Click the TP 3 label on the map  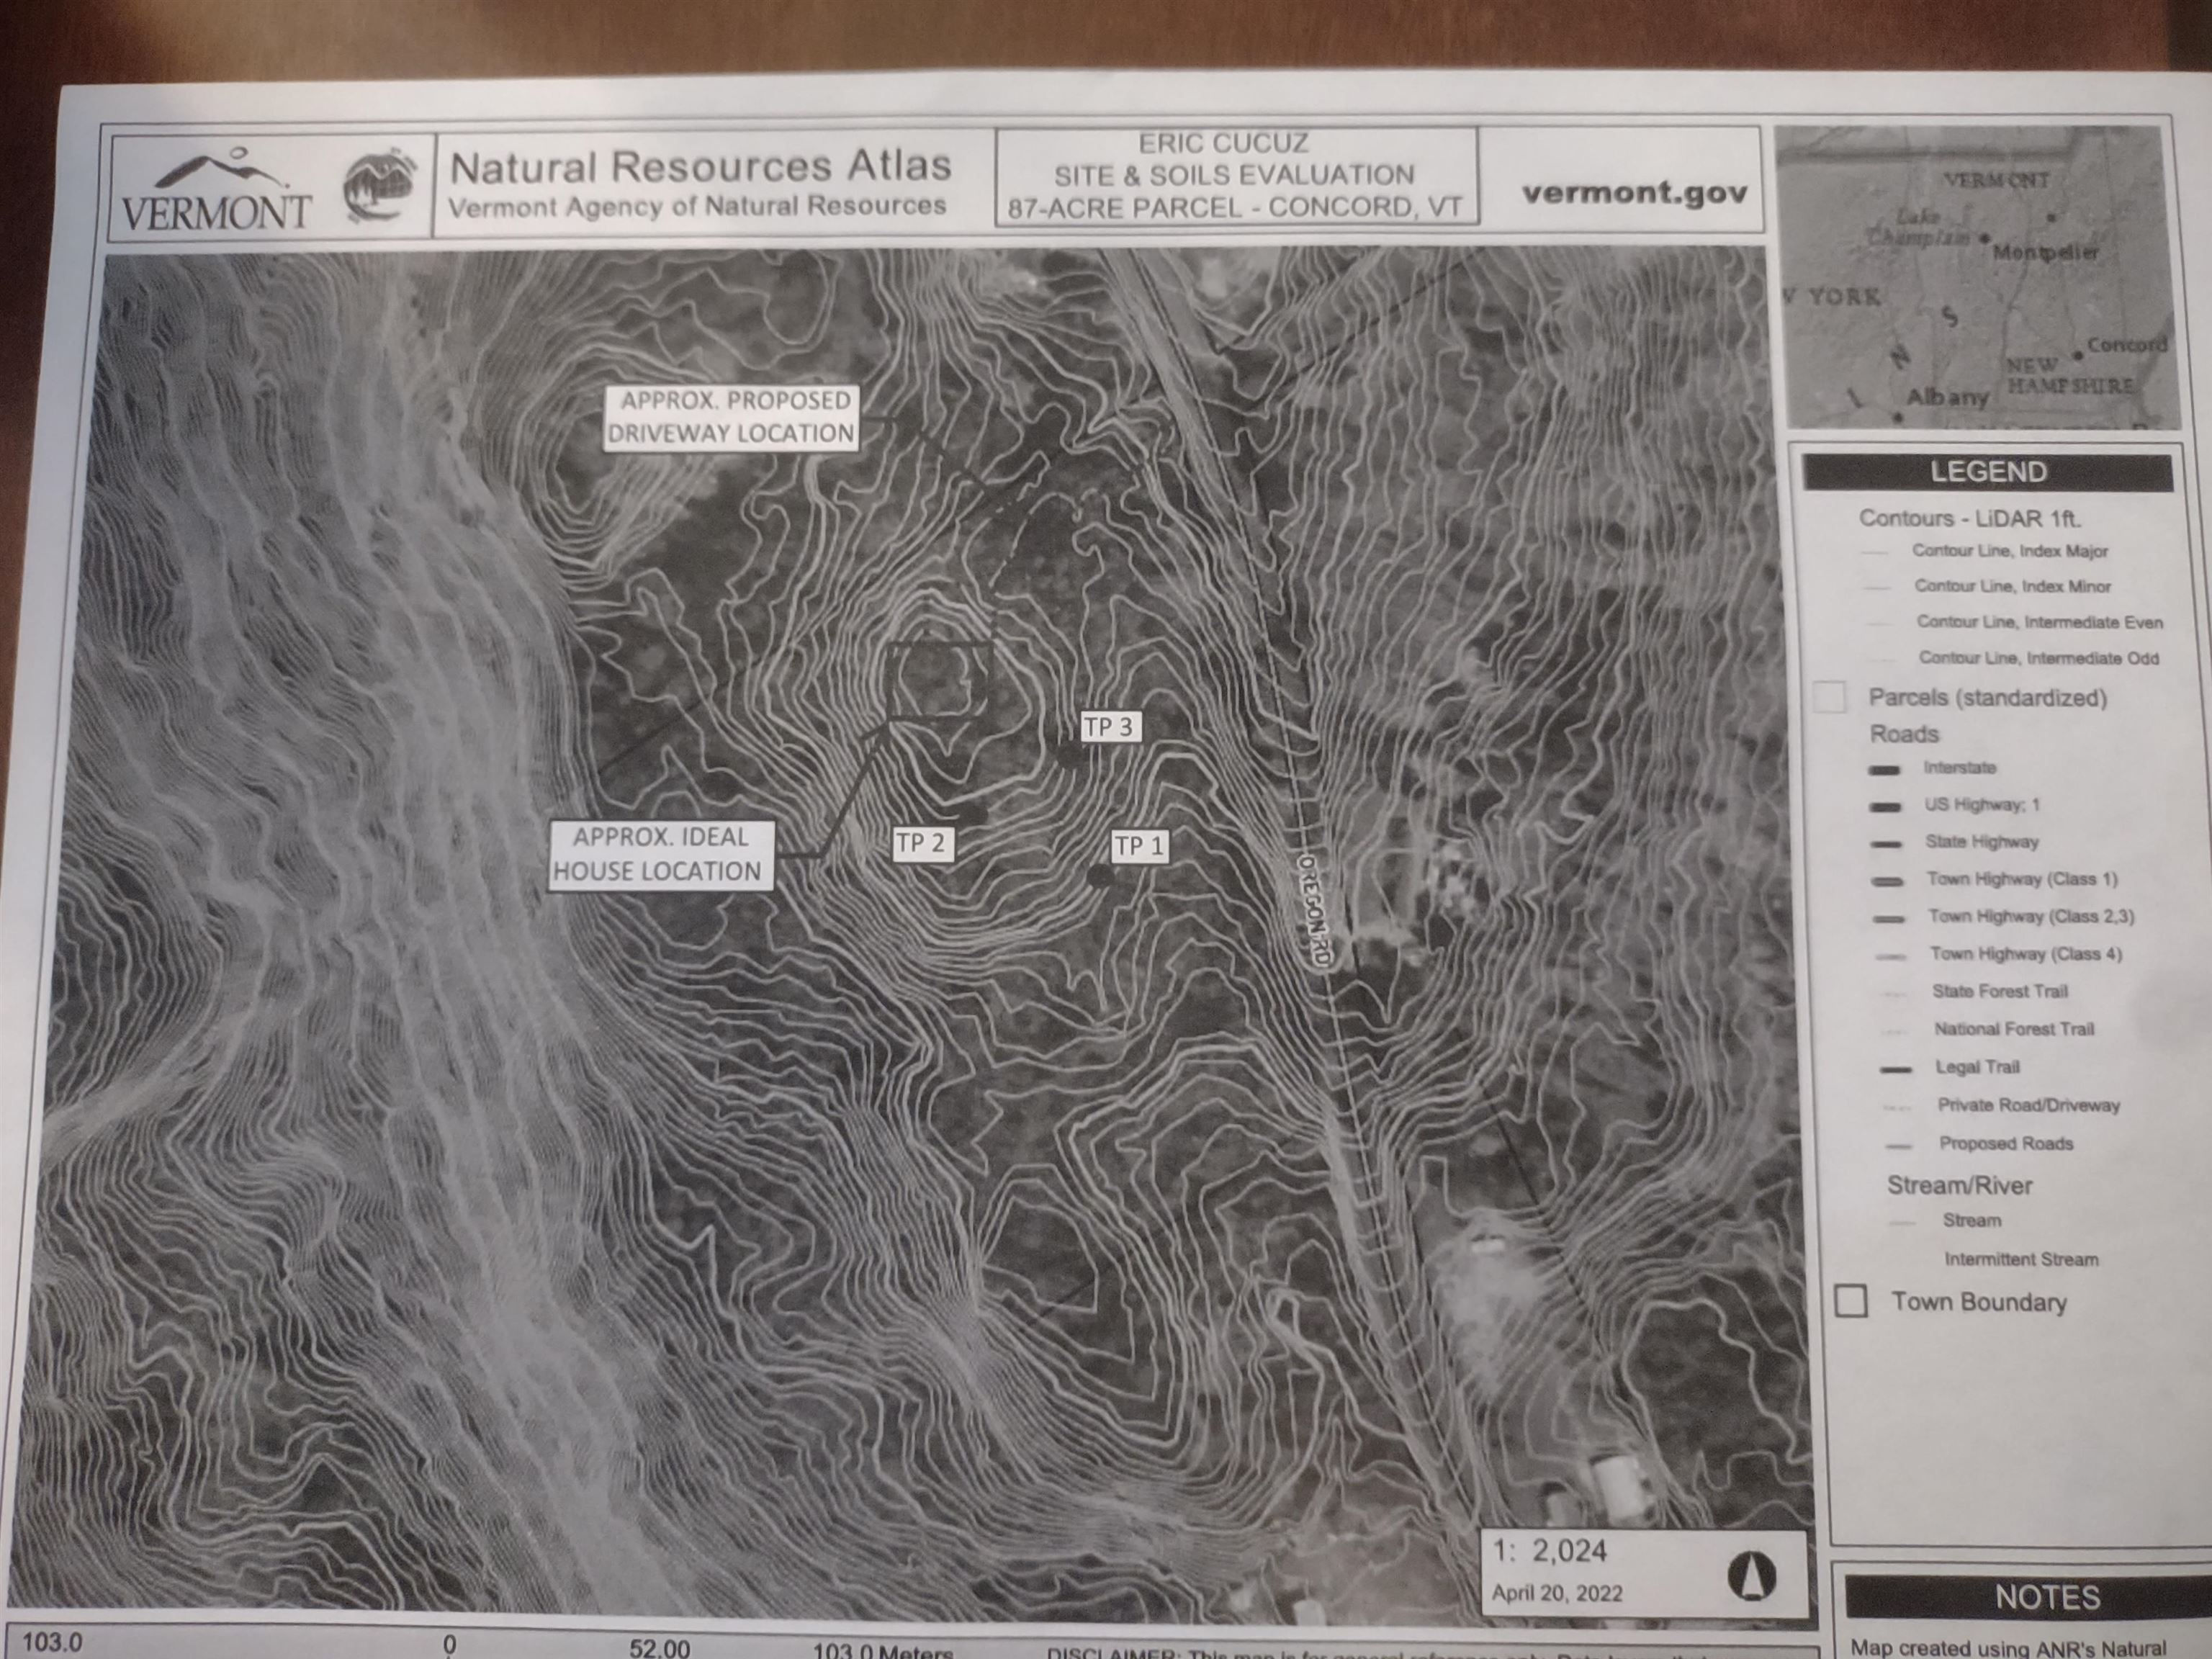[x=1109, y=726]
